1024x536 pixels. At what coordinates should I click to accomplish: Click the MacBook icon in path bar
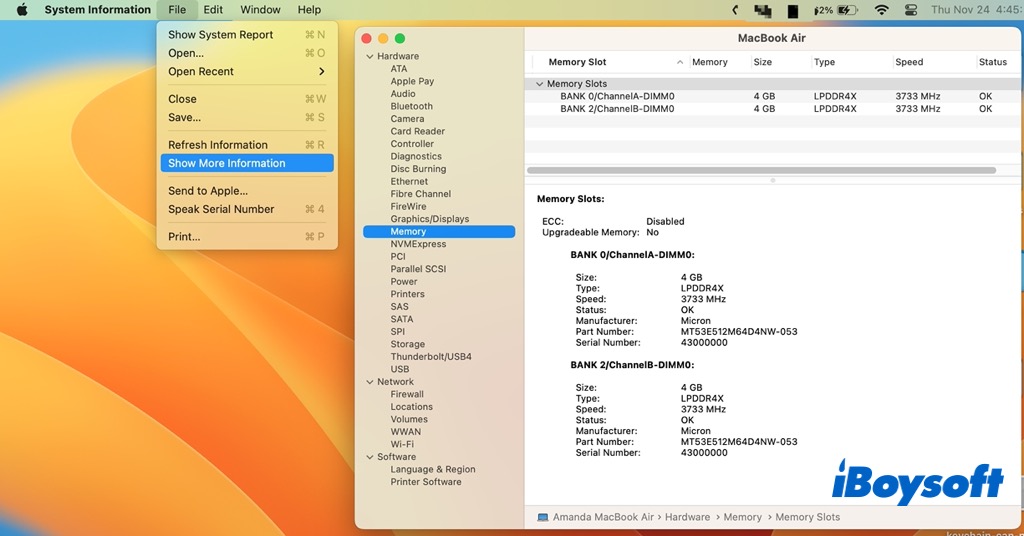coord(543,517)
